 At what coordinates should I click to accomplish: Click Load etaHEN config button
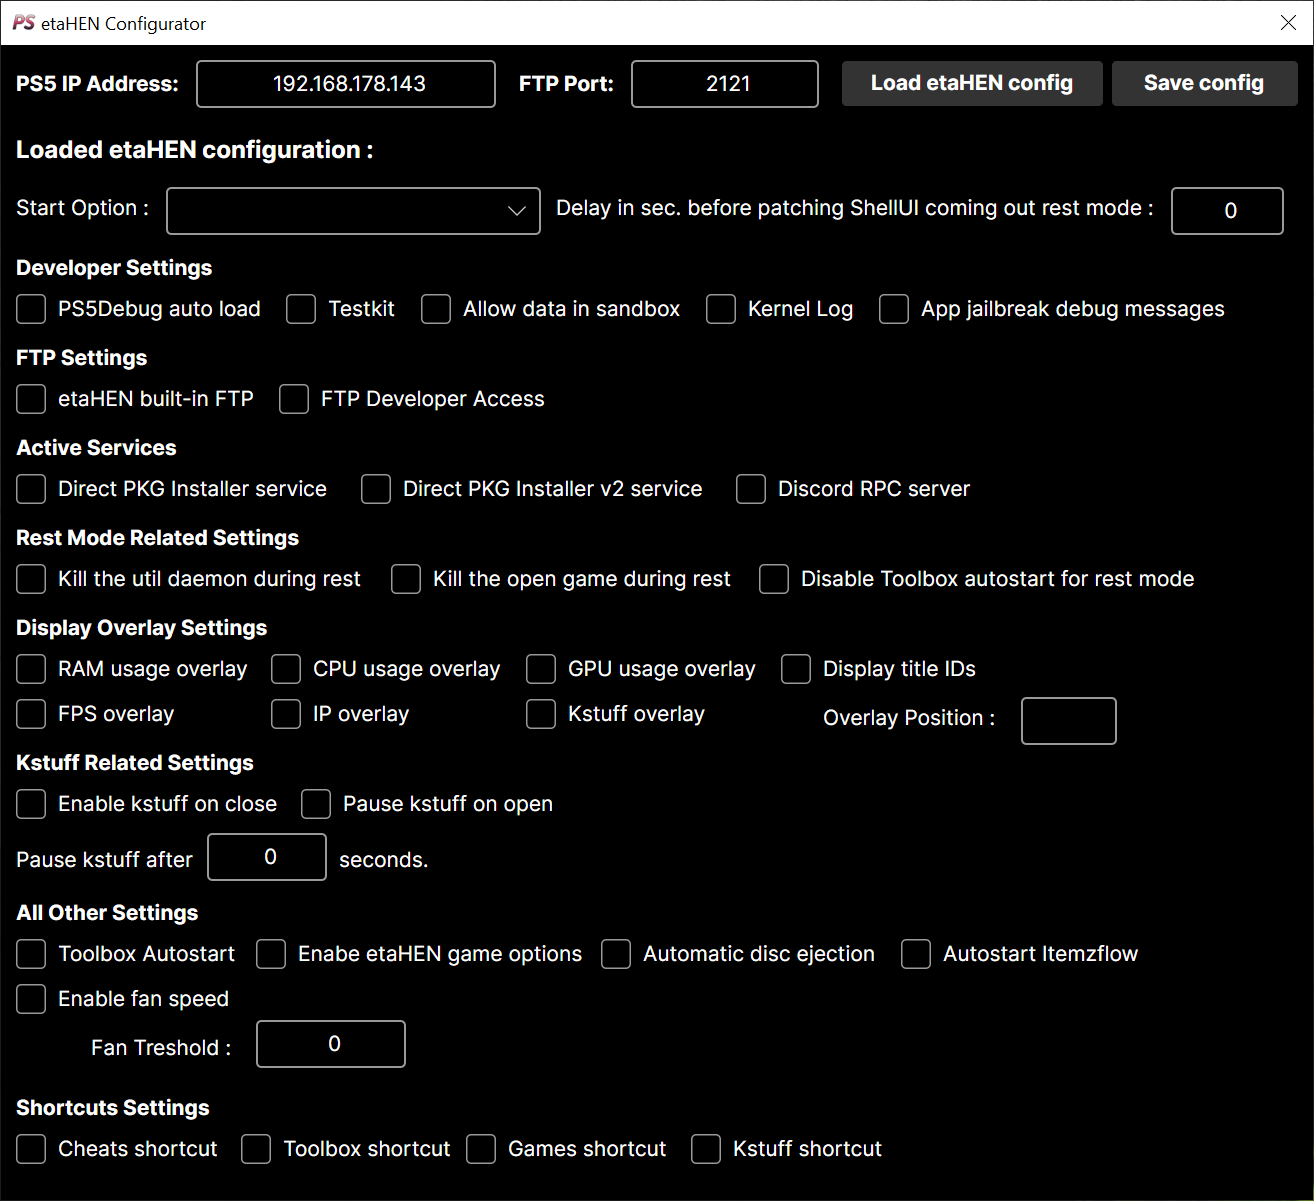pyautogui.click(x=971, y=84)
